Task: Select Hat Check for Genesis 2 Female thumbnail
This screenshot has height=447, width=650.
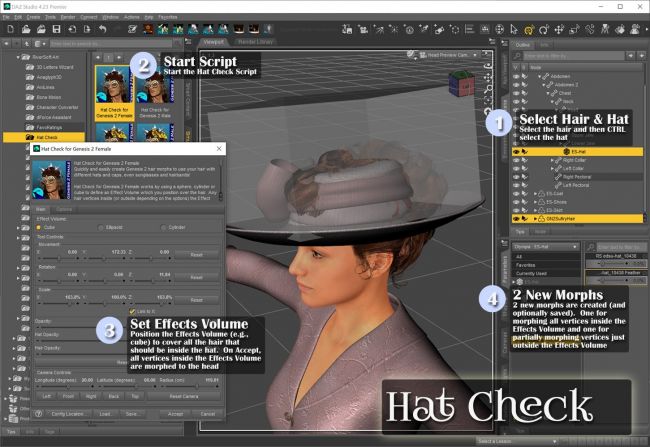Action: point(114,93)
